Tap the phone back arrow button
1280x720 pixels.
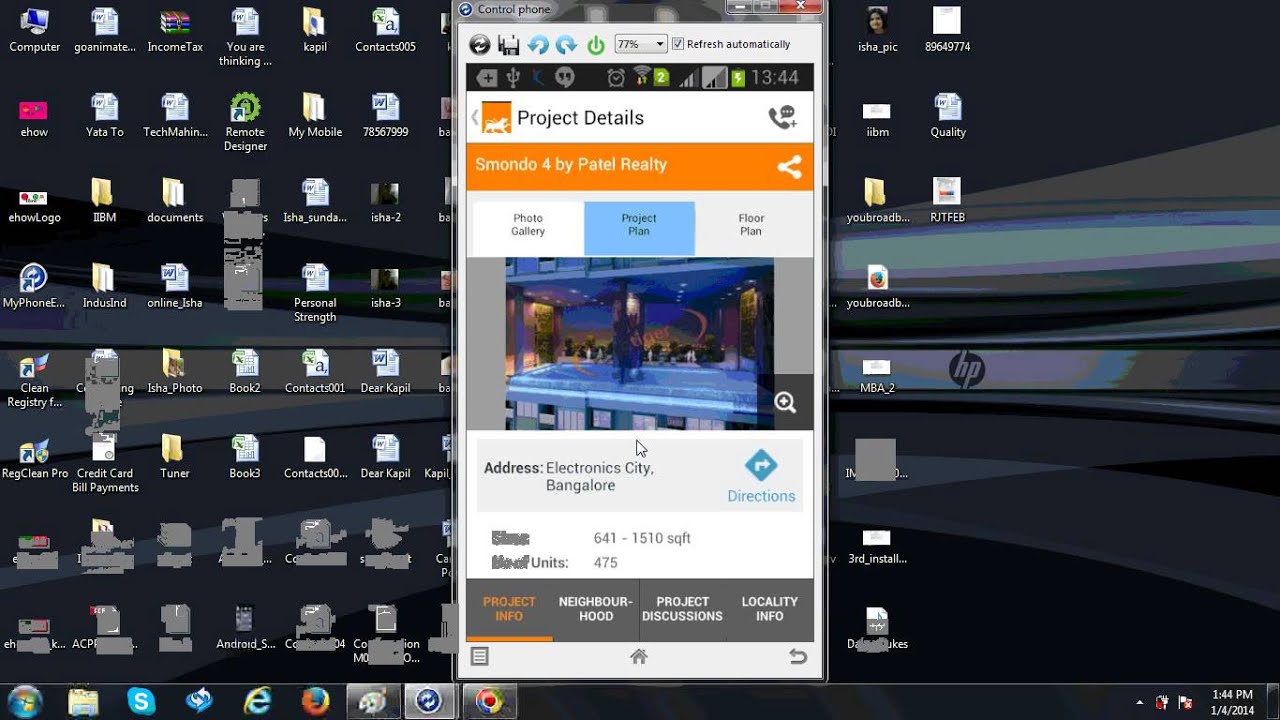click(798, 657)
